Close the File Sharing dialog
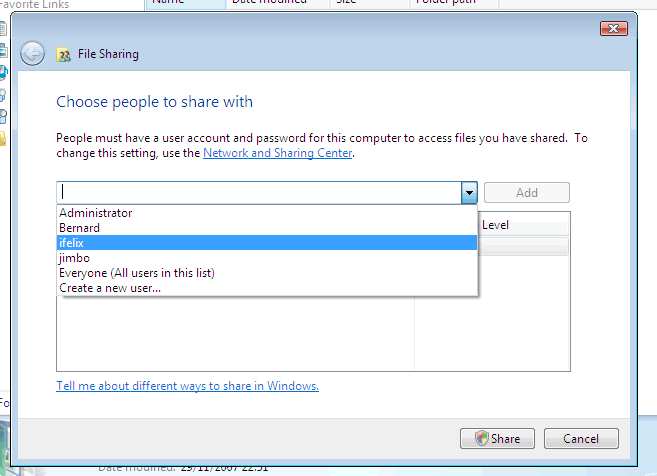This screenshot has width=657, height=476. [x=613, y=29]
